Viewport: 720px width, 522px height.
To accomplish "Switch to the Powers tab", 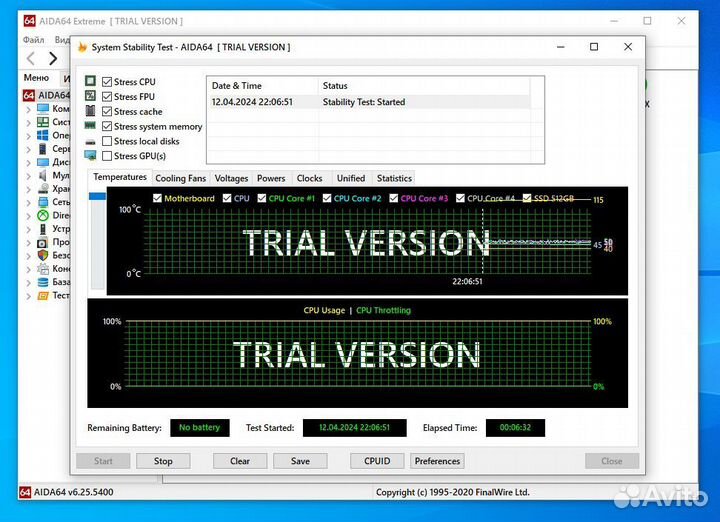I will pos(271,179).
